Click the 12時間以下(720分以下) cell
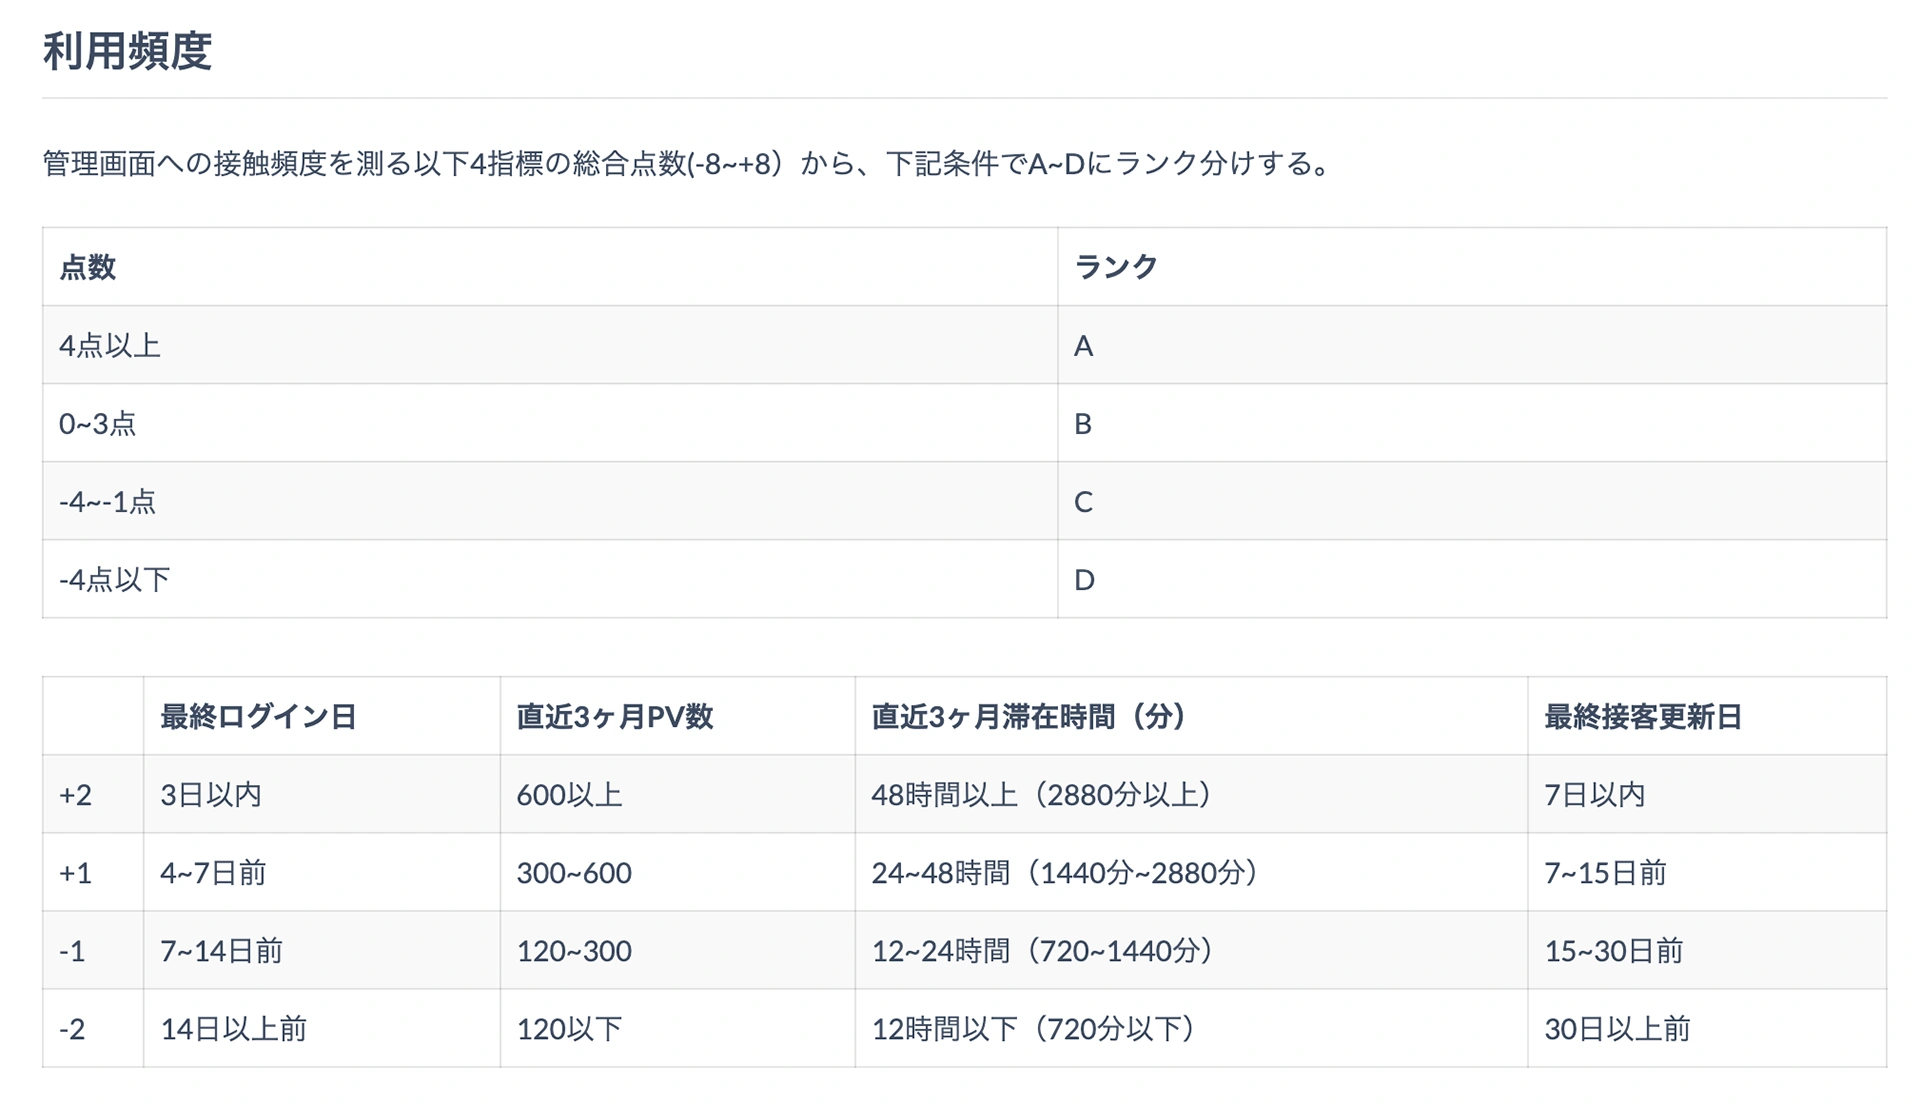 1191,1028
